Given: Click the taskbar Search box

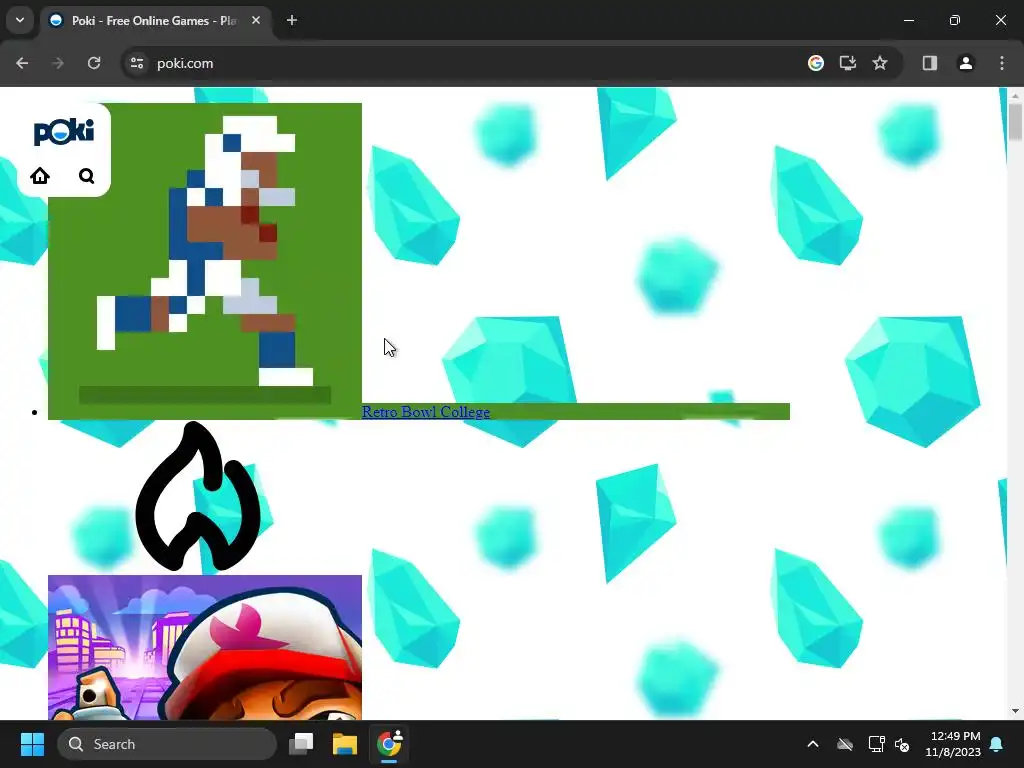Looking at the screenshot, I should pos(167,744).
